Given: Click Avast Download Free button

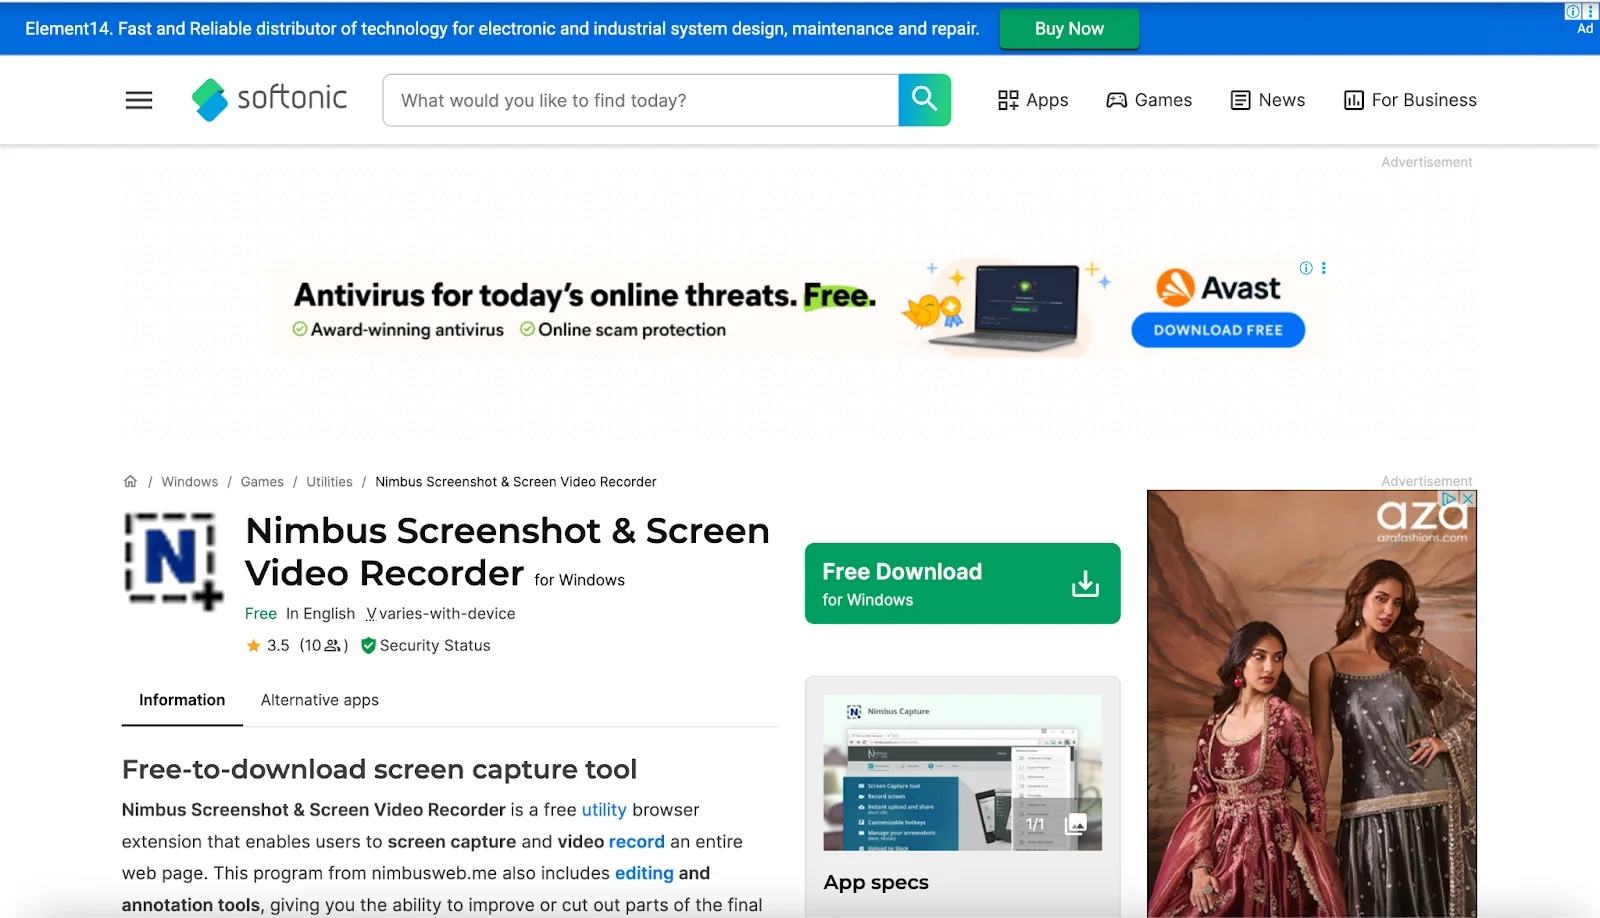Looking at the screenshot, I should click(x=1218, y=330).
